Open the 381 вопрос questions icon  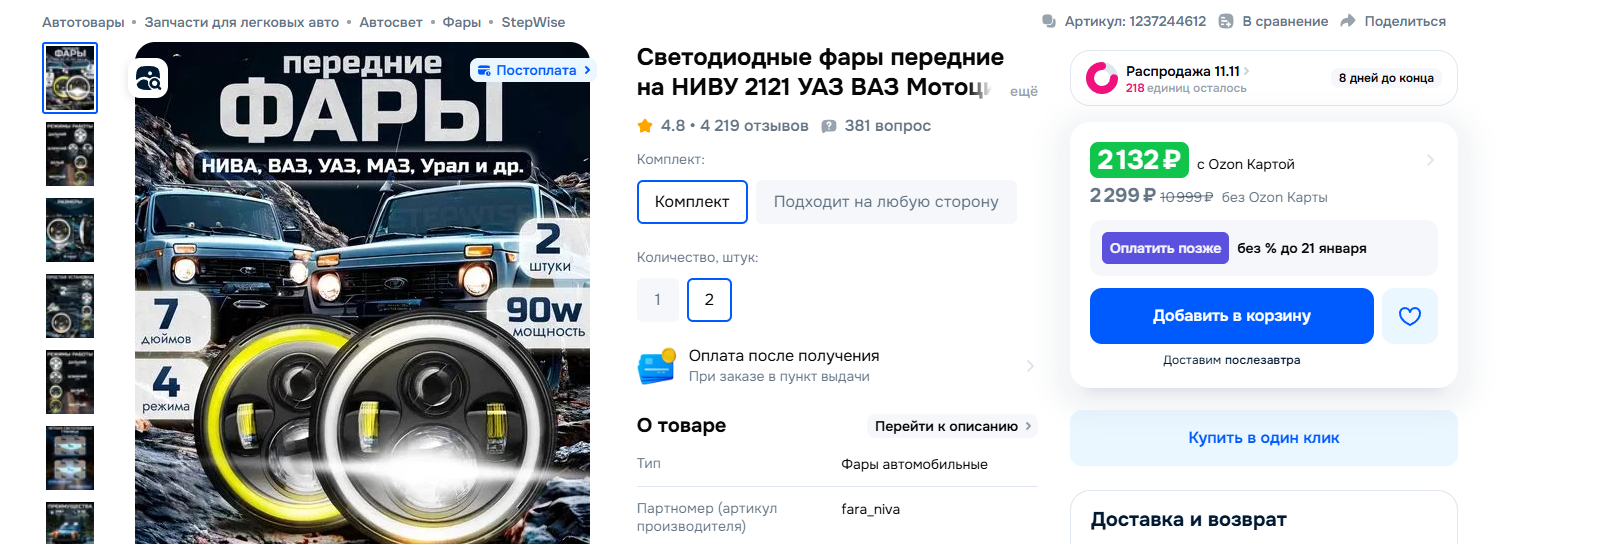coord(829,126)
